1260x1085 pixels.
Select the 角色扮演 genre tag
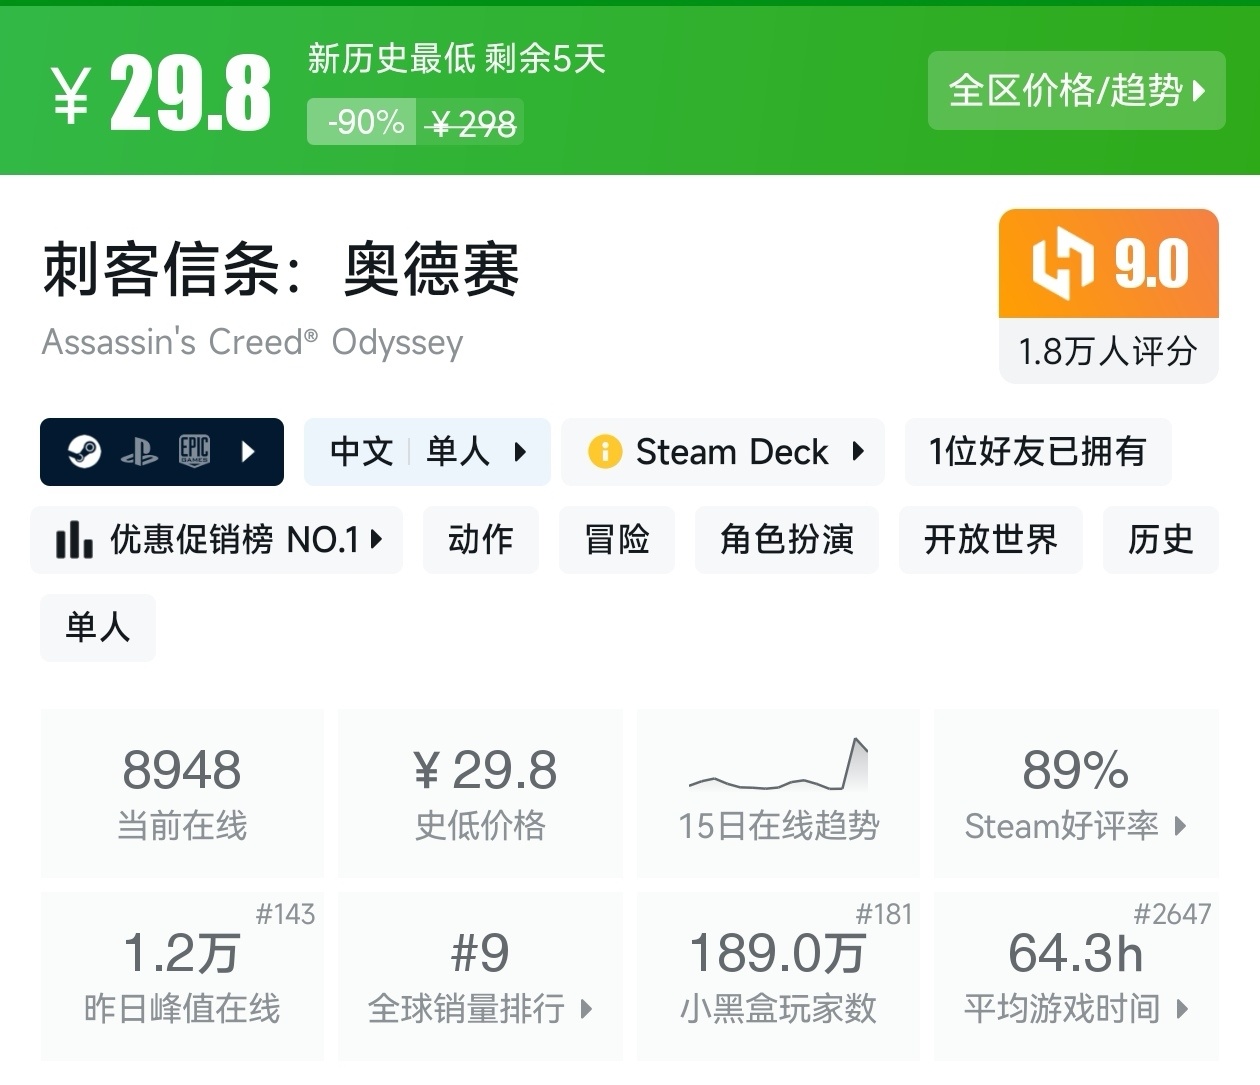click(x=786, y=540)
